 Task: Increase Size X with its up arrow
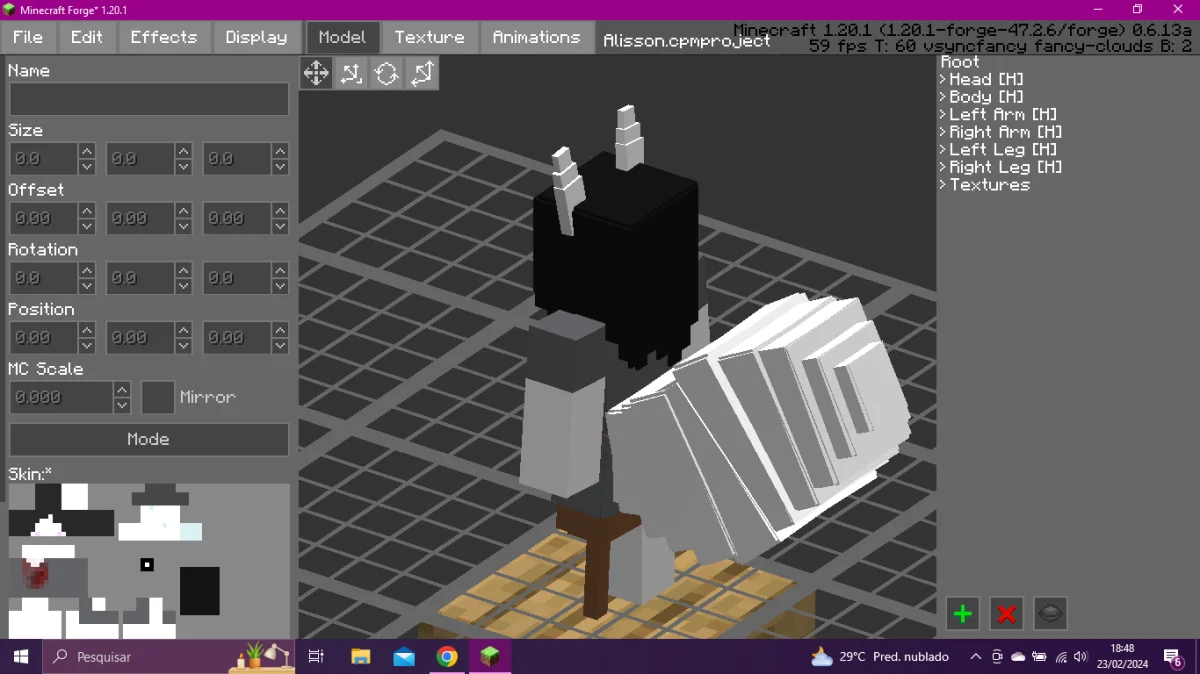click(x=87, y=151)
